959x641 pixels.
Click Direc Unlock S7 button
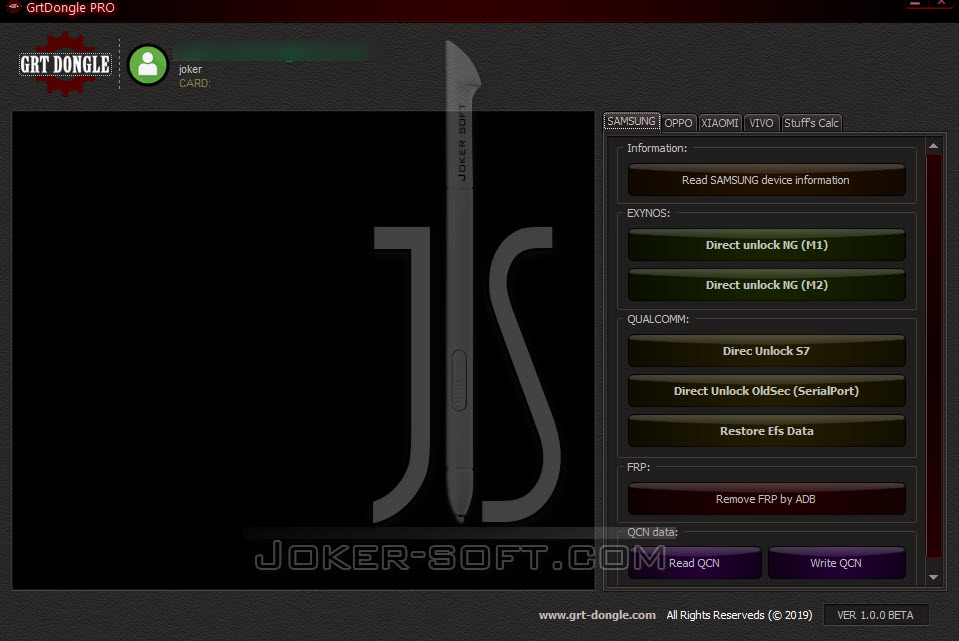(x=766, y=351)
